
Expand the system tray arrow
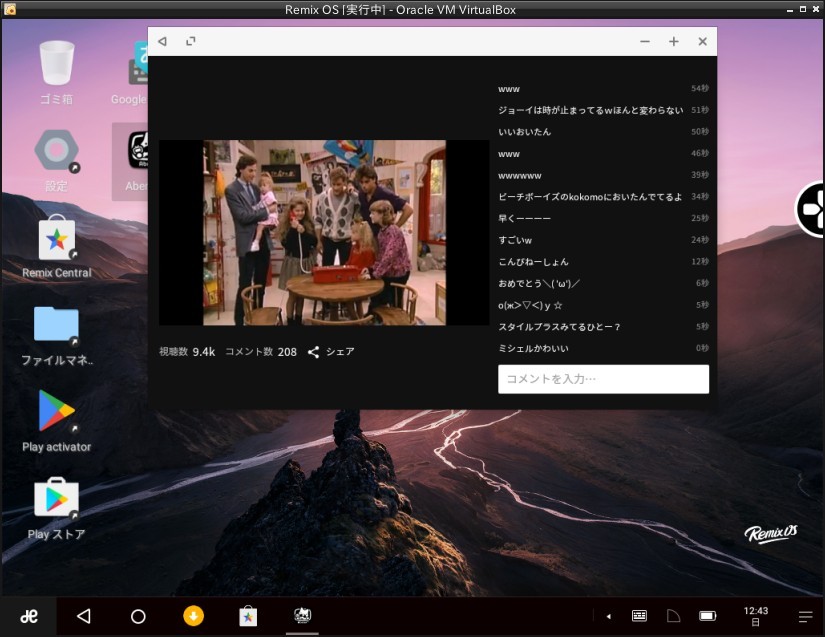coord(608,616)
